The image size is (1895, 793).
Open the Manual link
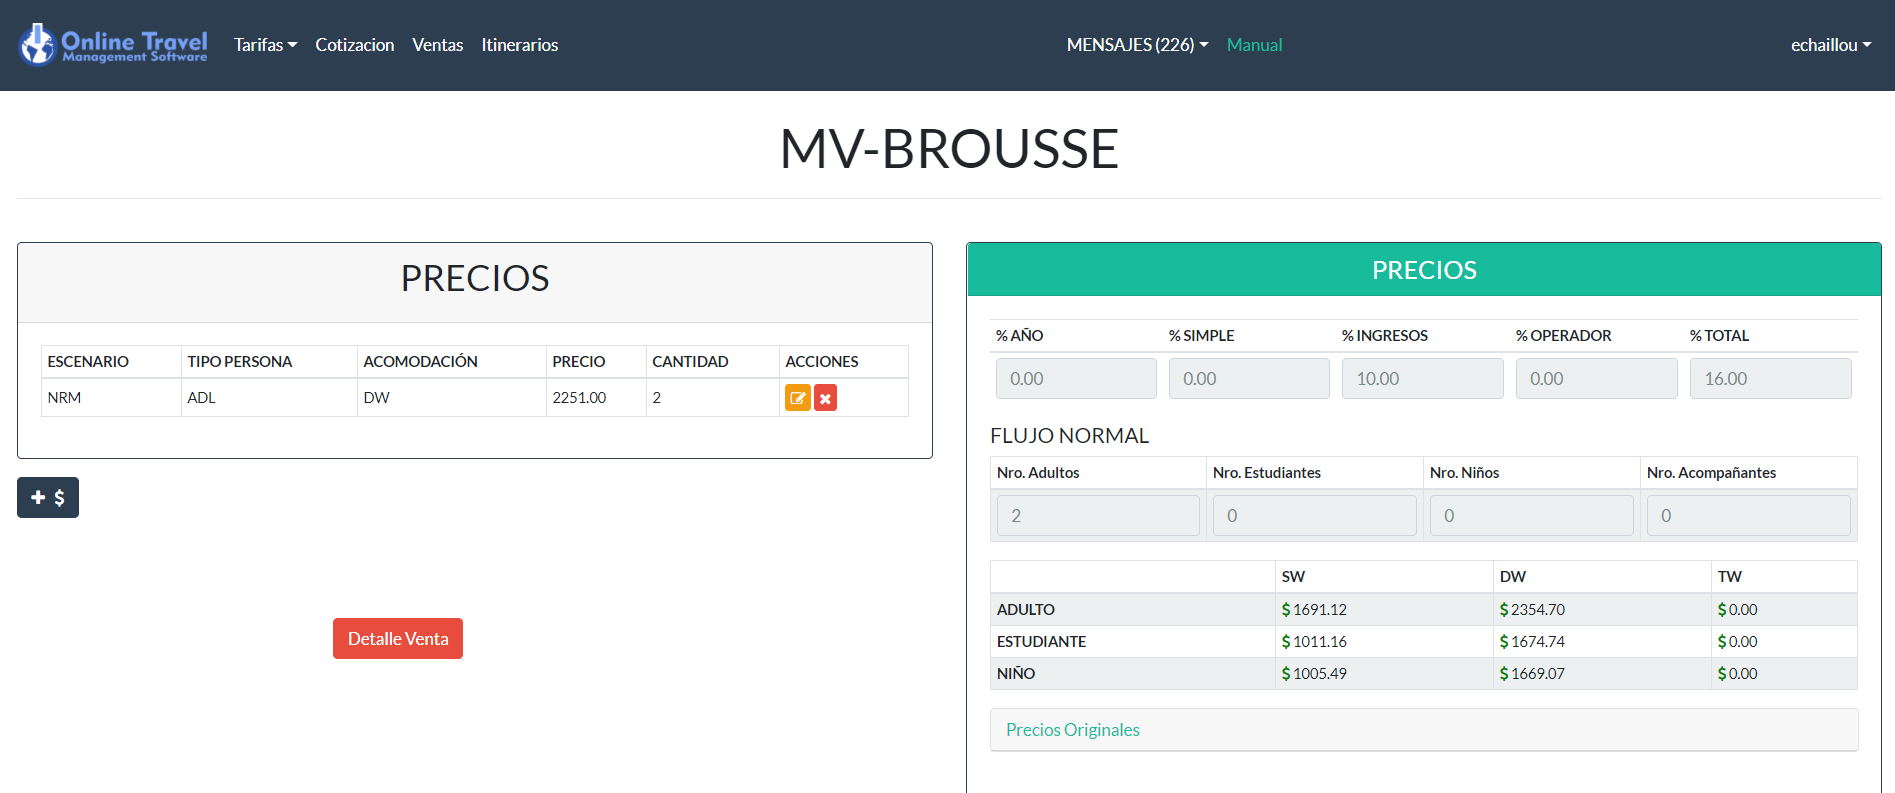click(1254, 45)
